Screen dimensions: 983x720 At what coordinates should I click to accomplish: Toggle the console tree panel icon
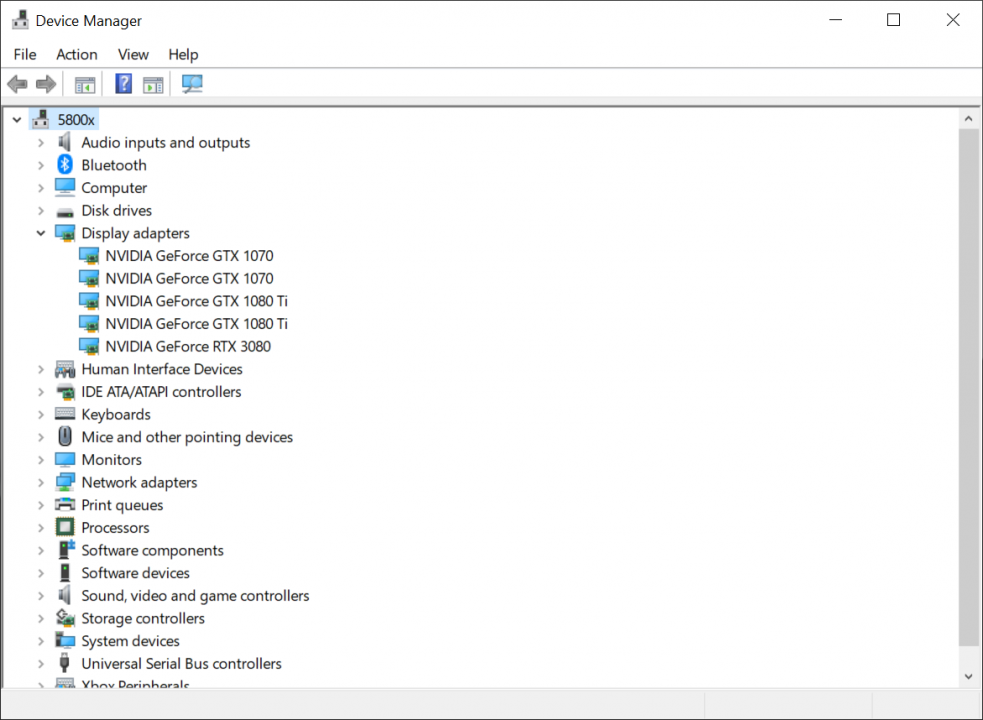point(85,84)
